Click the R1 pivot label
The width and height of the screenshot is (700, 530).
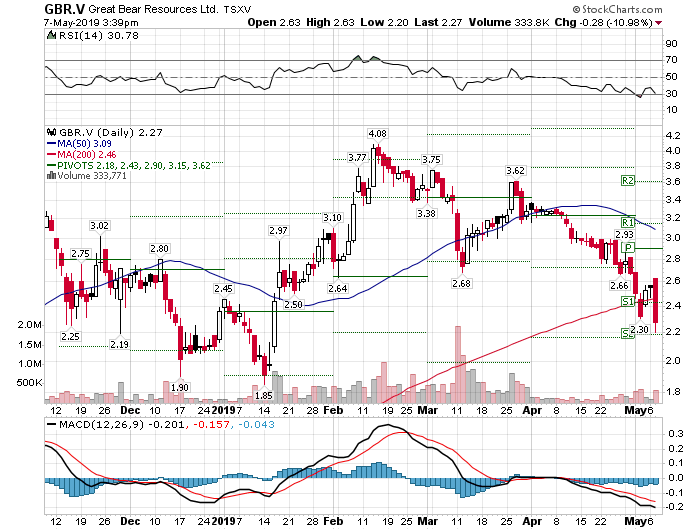(x=628, y=222)
